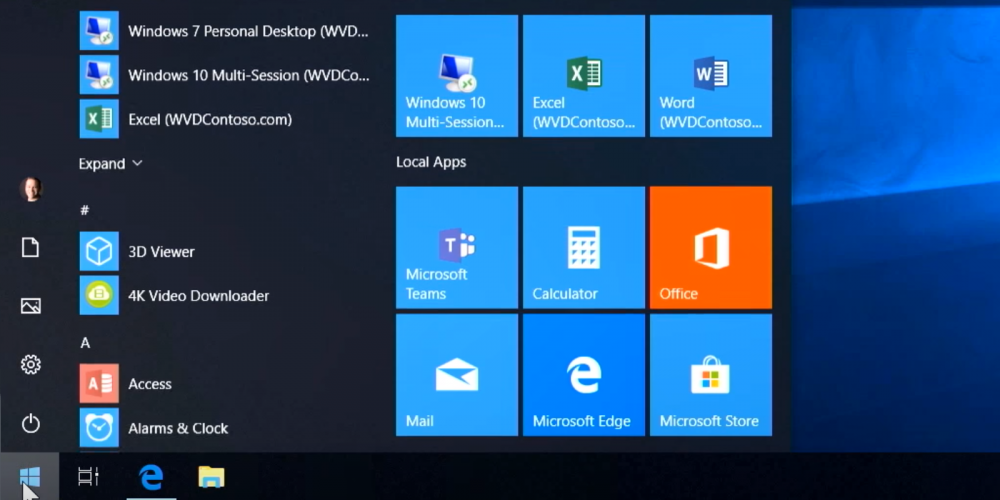Open the orange Office tile
This screenshot has width=1000, height=500.
[x=710, y=247]
